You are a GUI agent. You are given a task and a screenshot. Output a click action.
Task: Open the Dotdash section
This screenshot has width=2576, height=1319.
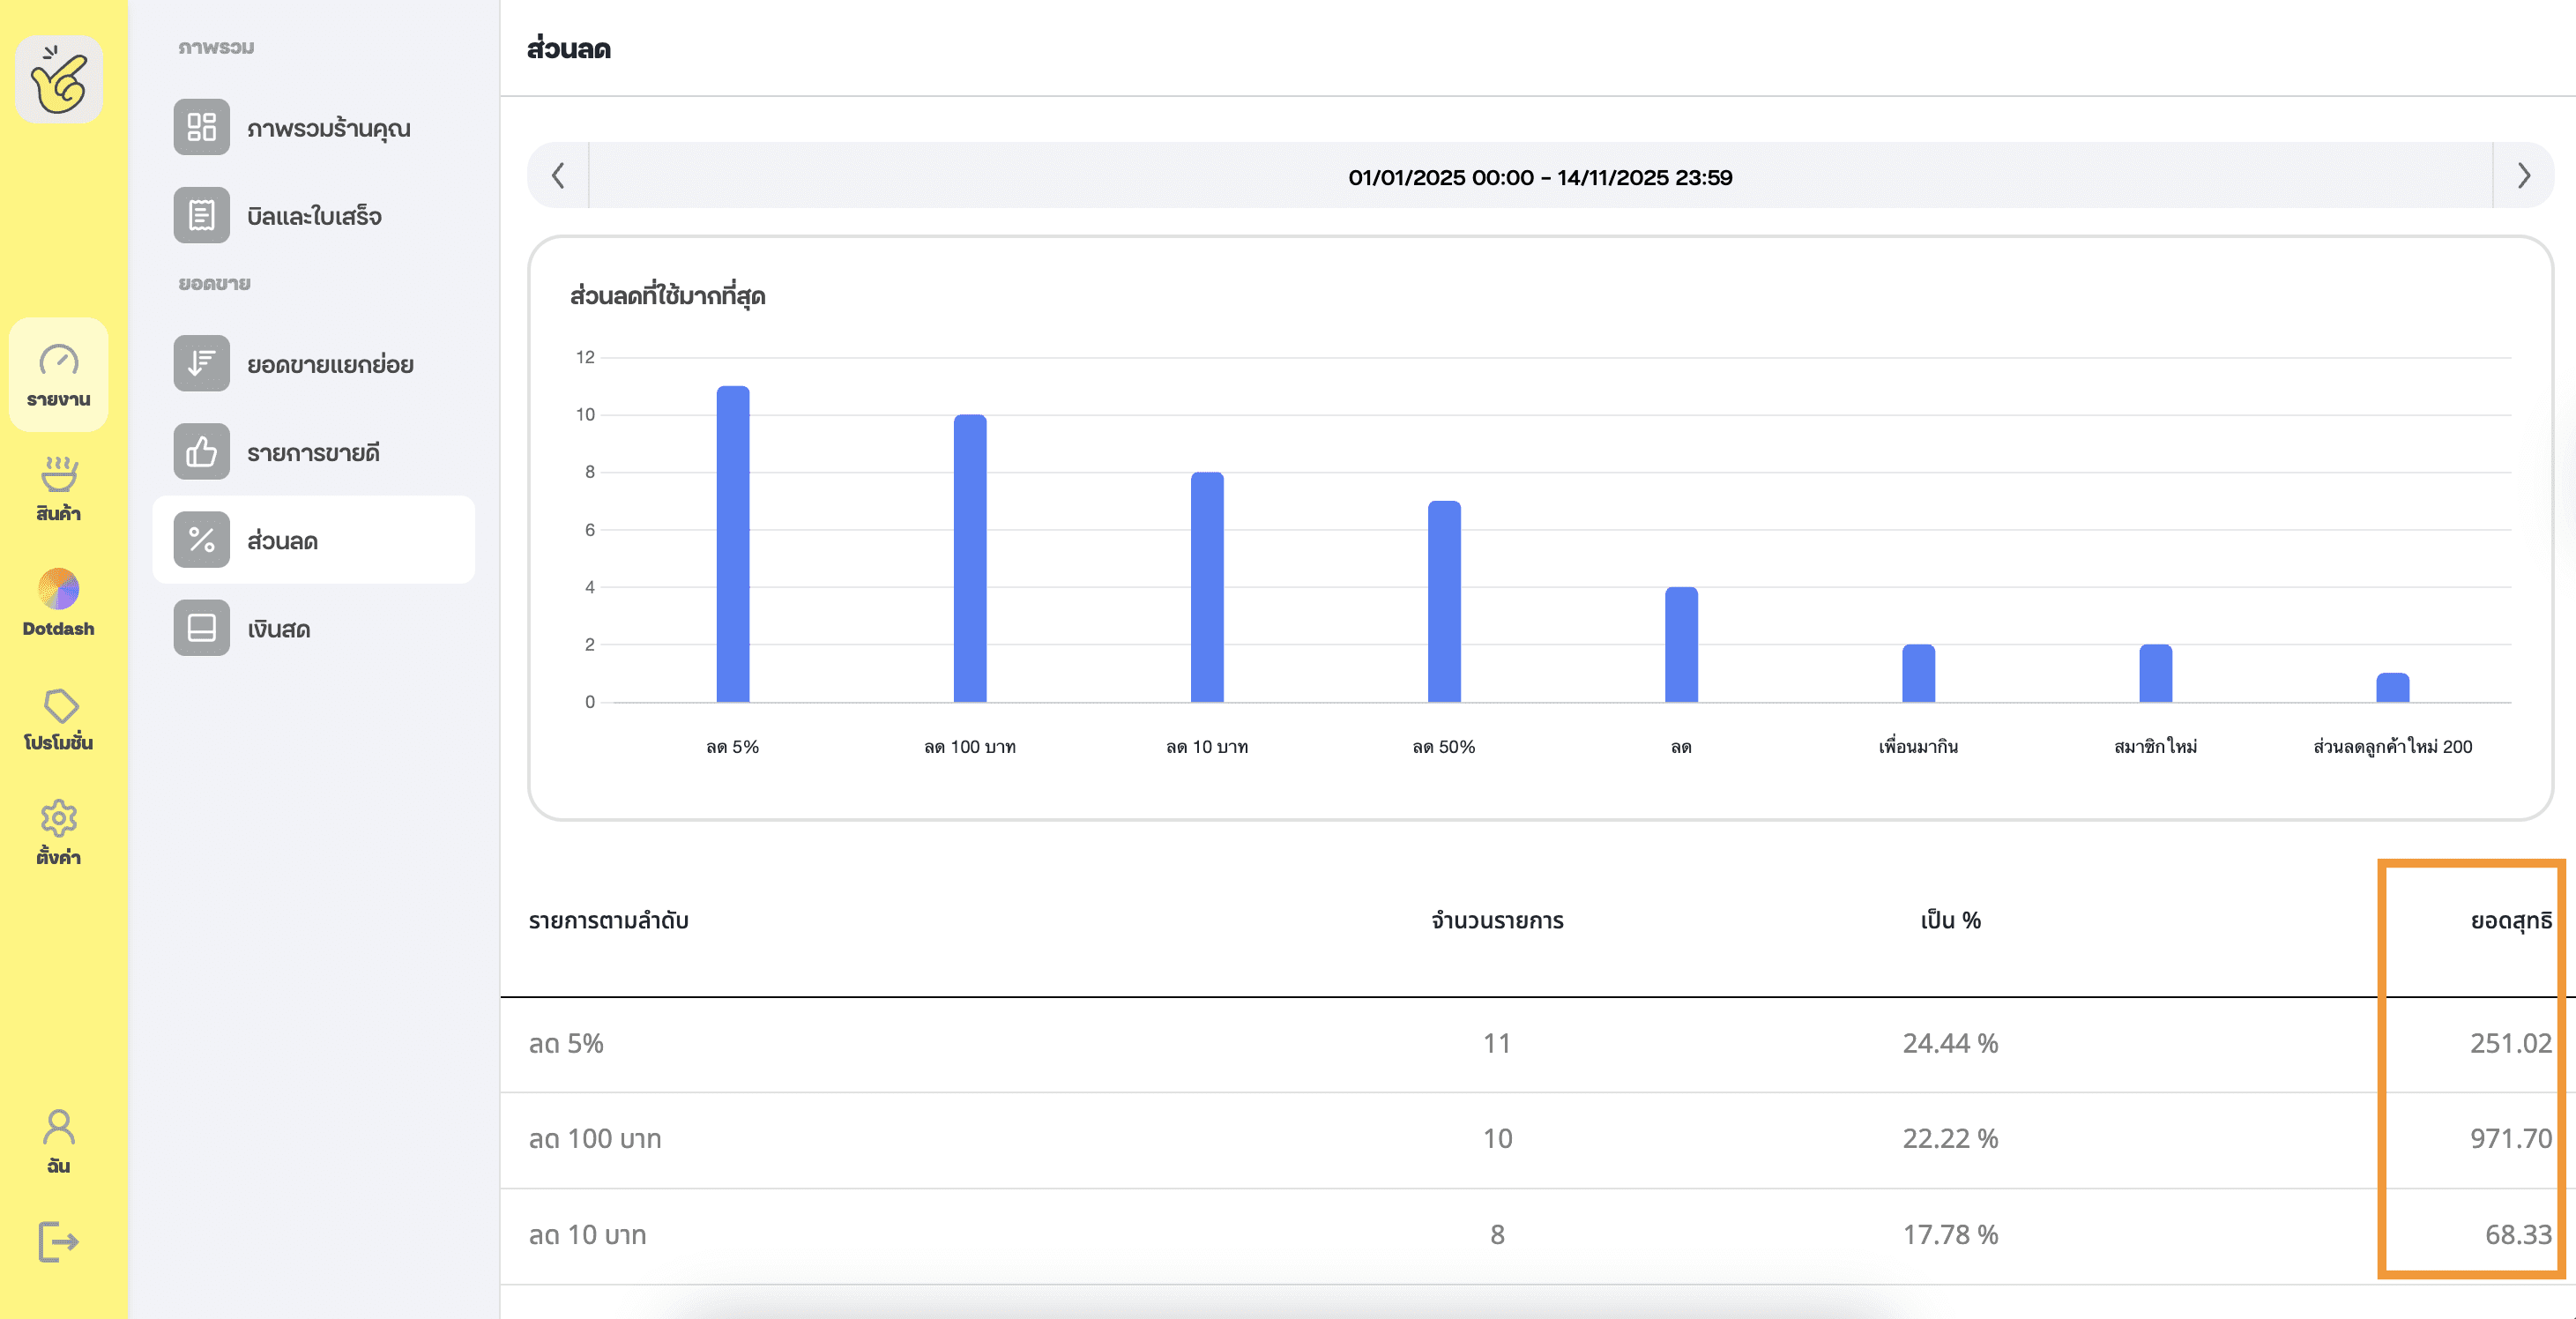tap(59, 603)
